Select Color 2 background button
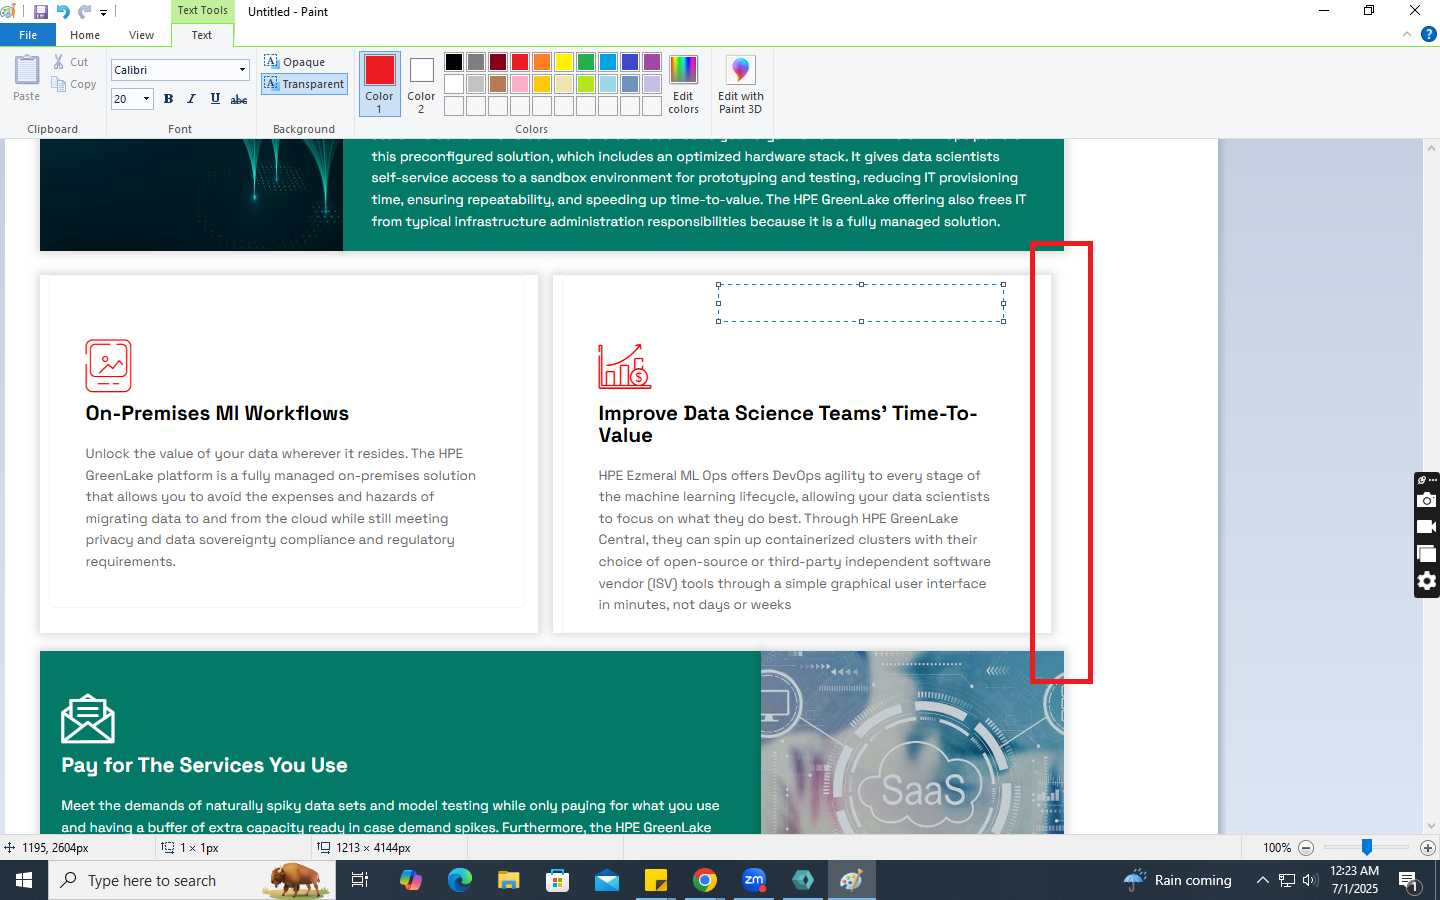 (x=421, y=84)
